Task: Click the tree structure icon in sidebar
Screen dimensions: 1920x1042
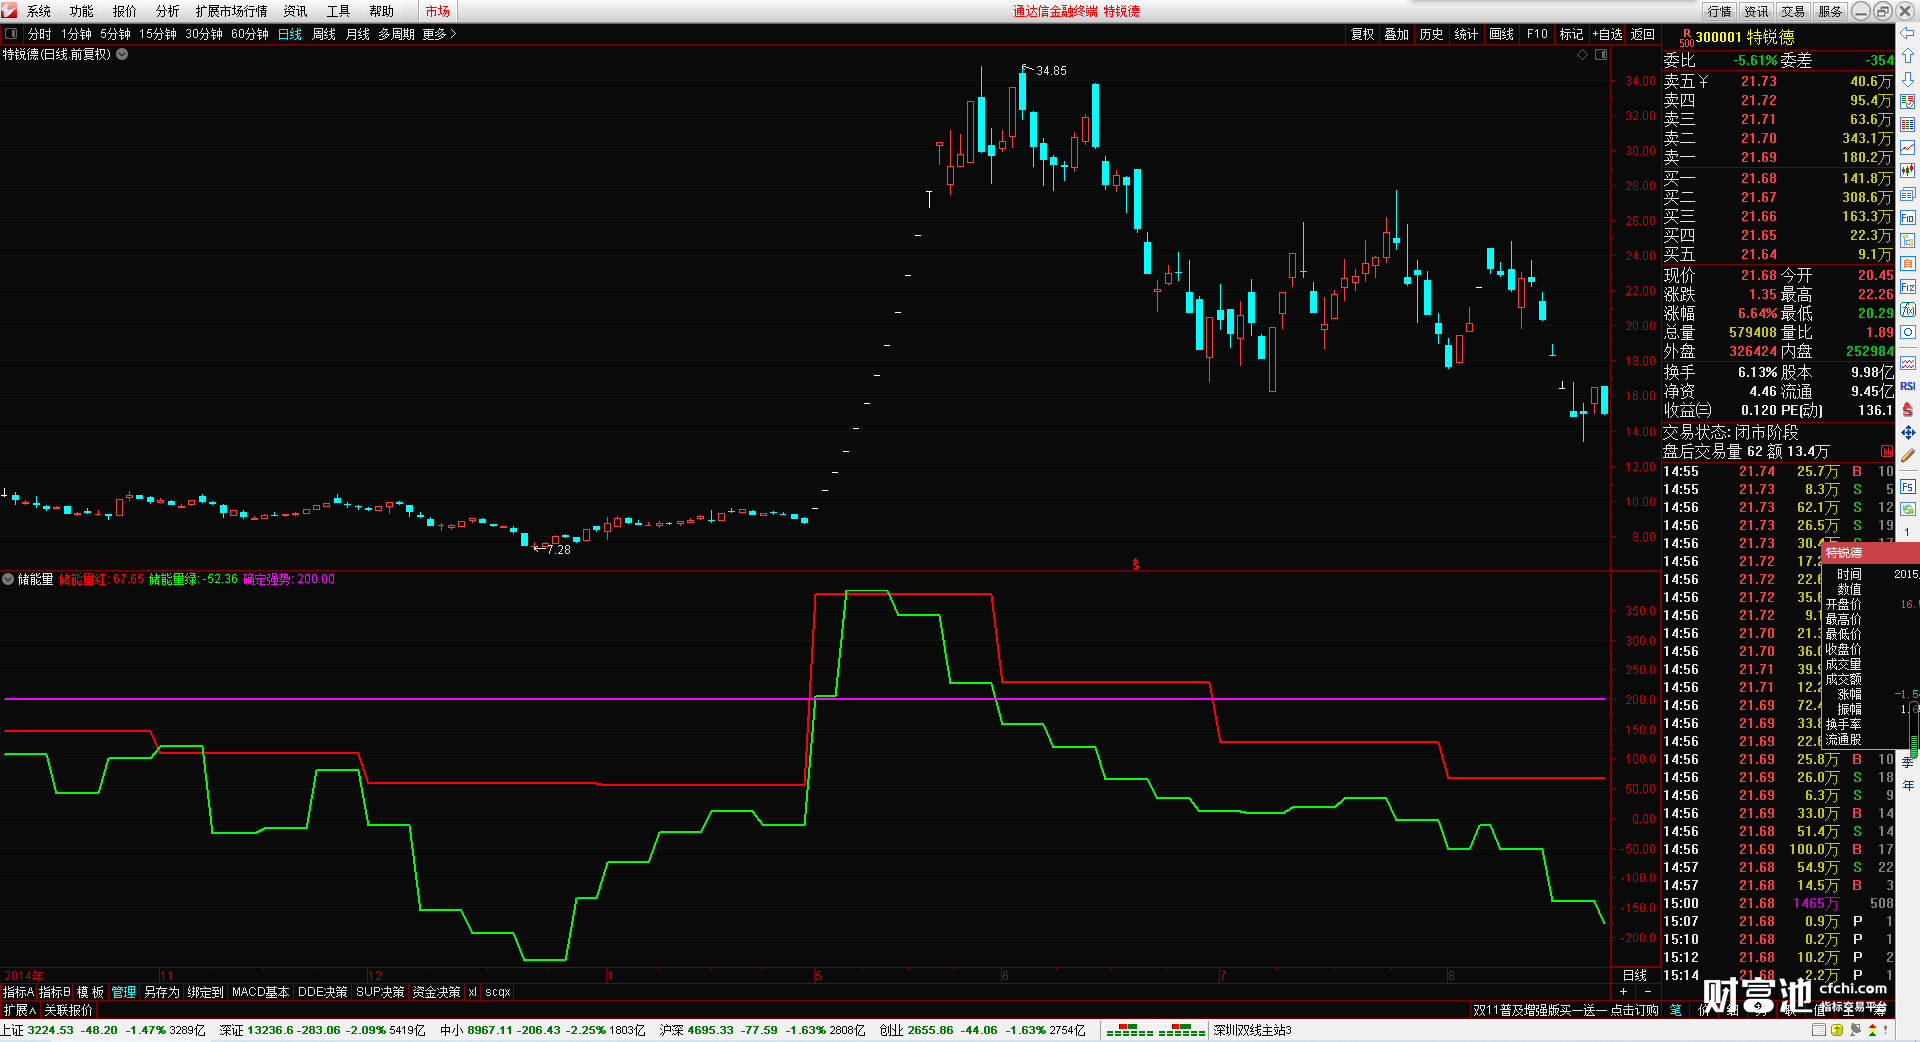Action: click(1908, 241)
